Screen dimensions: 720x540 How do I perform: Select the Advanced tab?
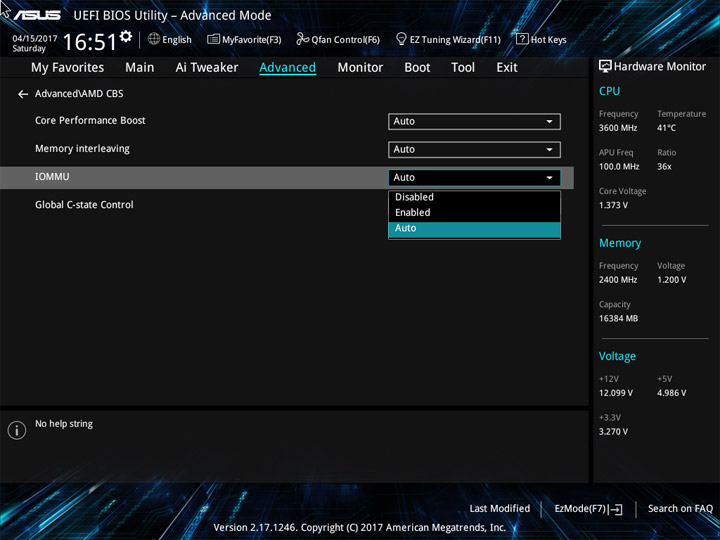tap(287, 68)
